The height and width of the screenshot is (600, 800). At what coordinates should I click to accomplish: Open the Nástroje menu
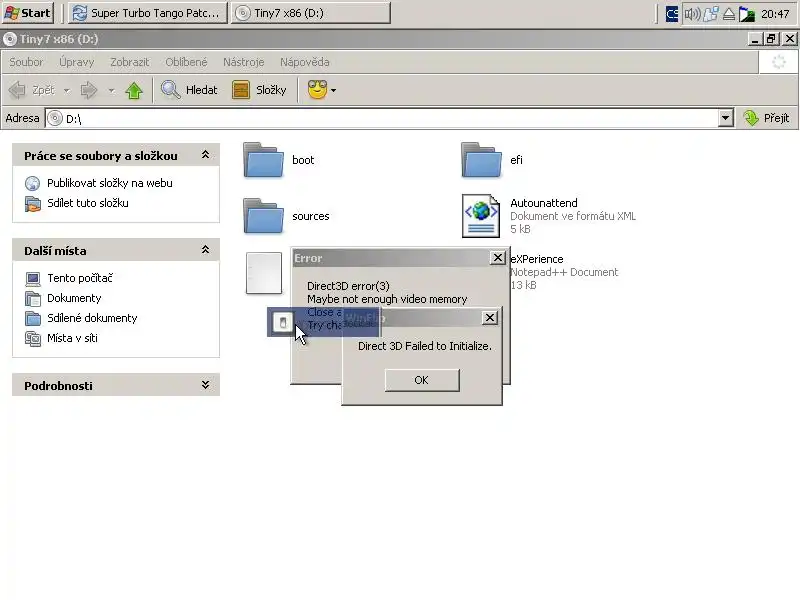click(x=243, y=62)
